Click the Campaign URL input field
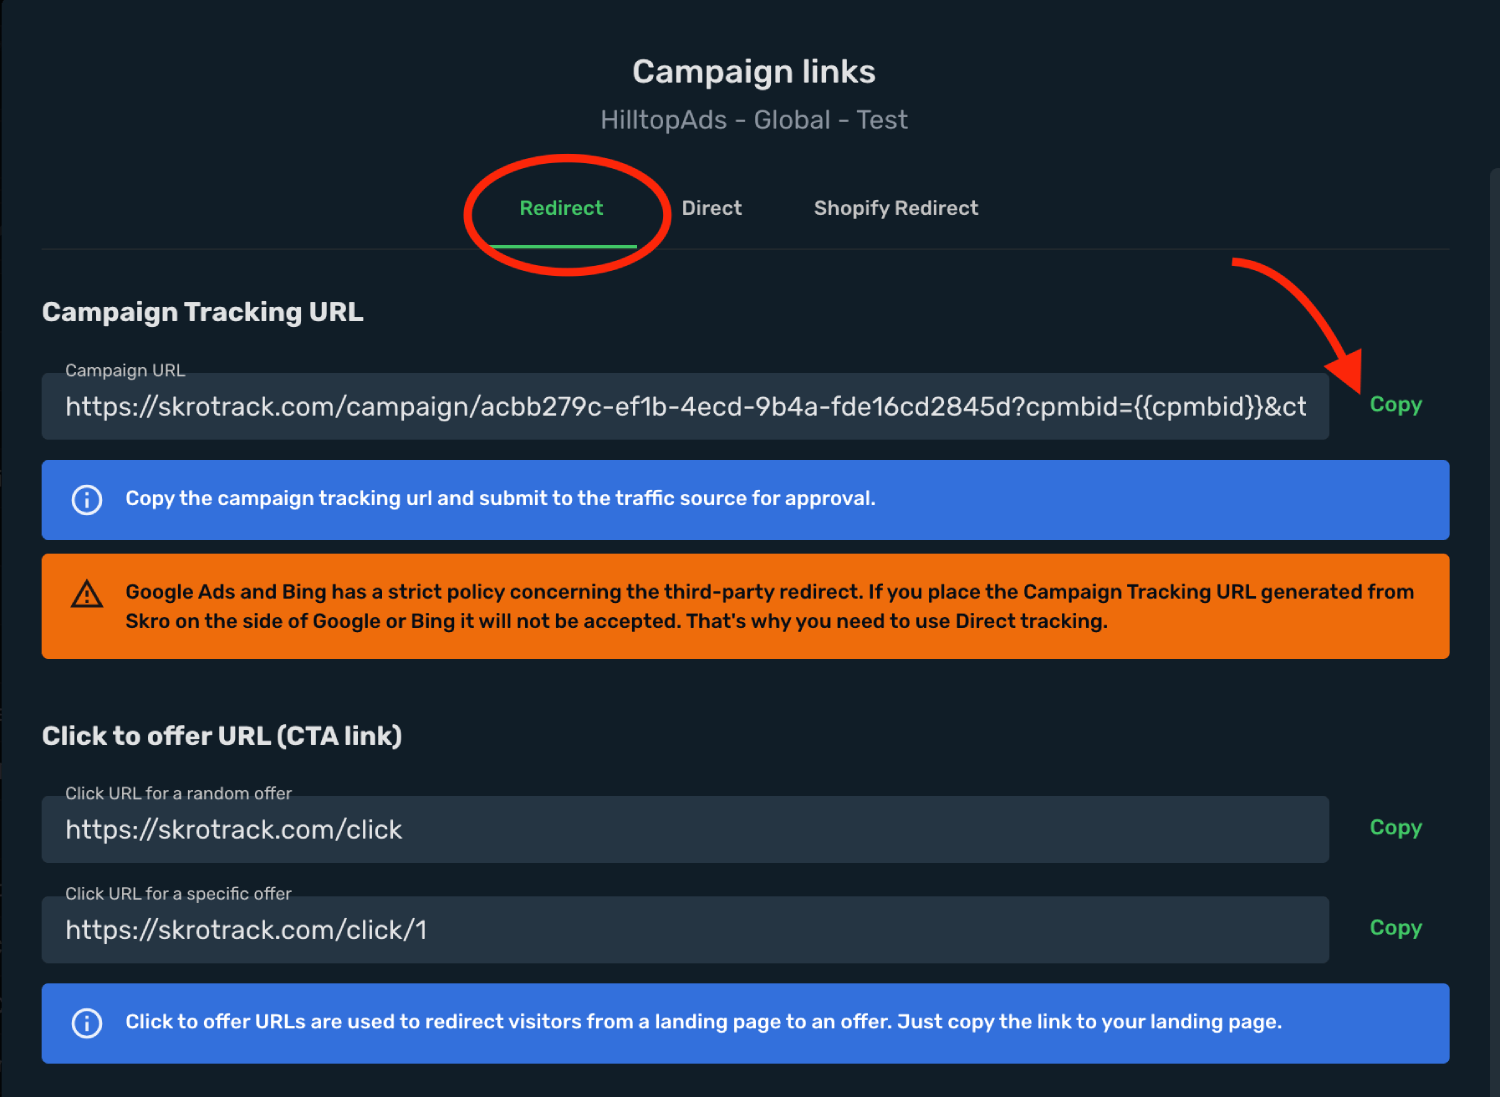Image resolution: width=1500 pixels, height=1097 pixels. pos(685,406)
